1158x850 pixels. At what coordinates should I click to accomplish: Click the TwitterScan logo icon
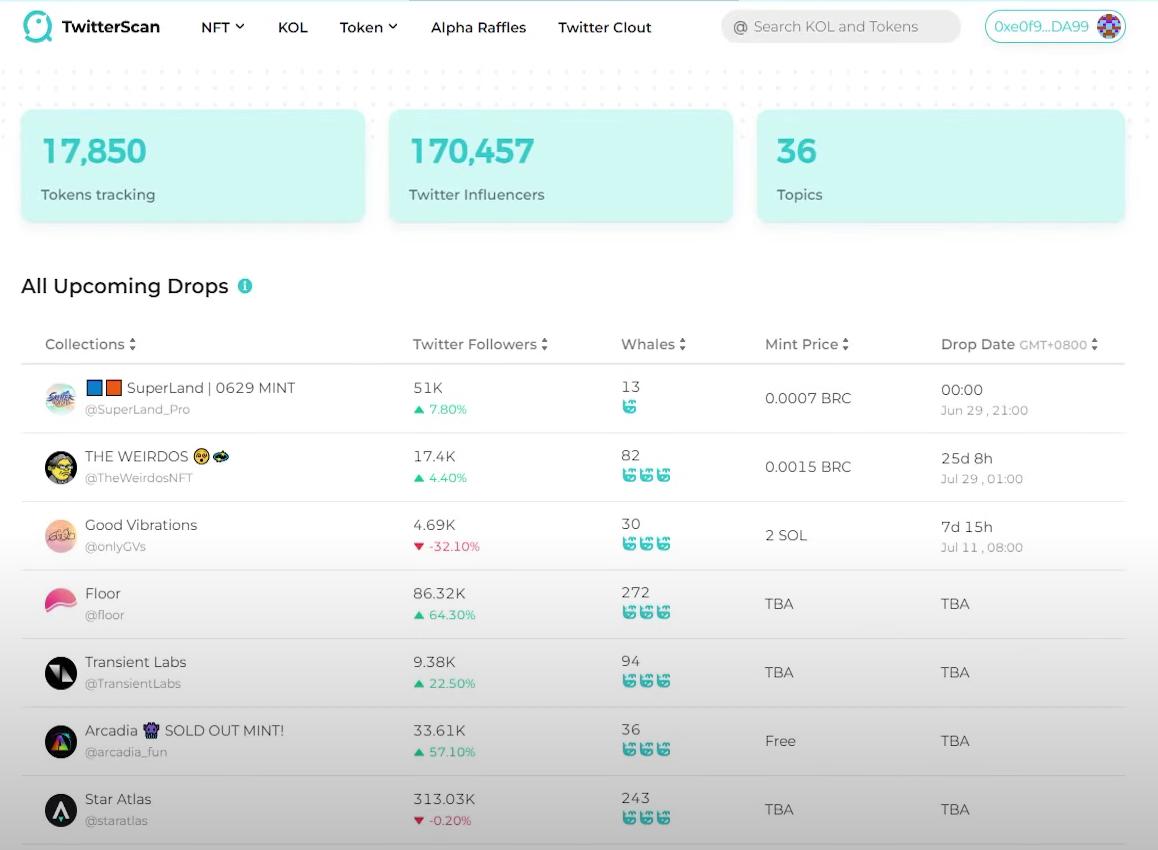point(38,27)
